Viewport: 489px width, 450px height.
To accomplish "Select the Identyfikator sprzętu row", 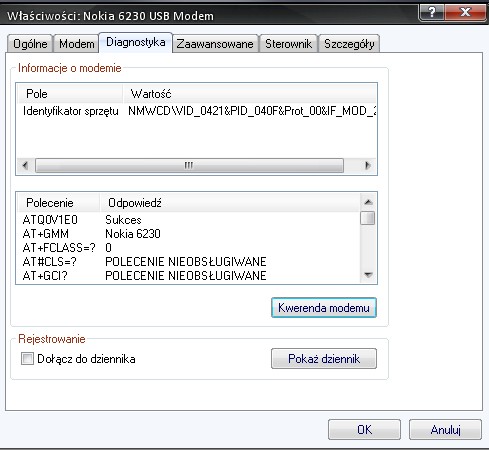I will [197, 111].
